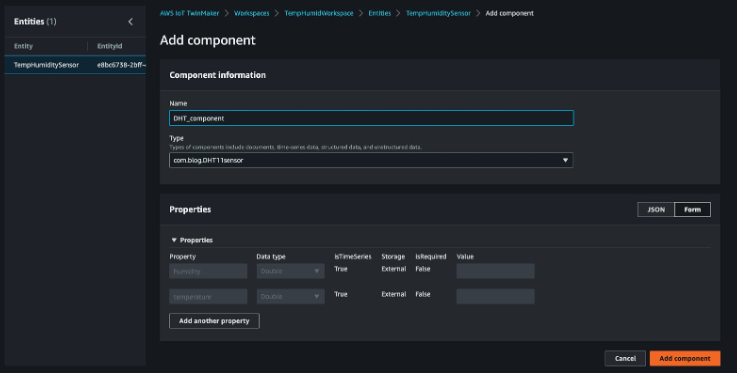Click the EntityId column header
Image resolution: width=737 pixels, height=375 pixels.
click(x=110, y=46)
